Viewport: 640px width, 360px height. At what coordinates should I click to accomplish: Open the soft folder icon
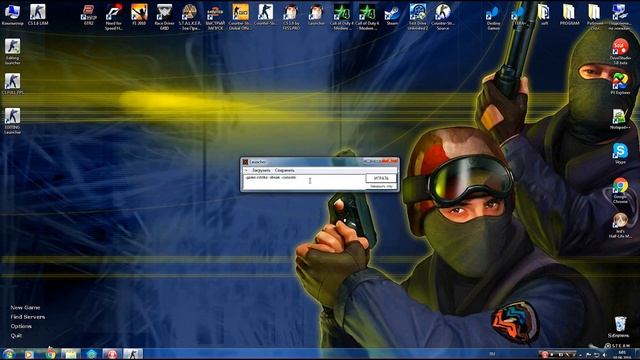point(544,14)
